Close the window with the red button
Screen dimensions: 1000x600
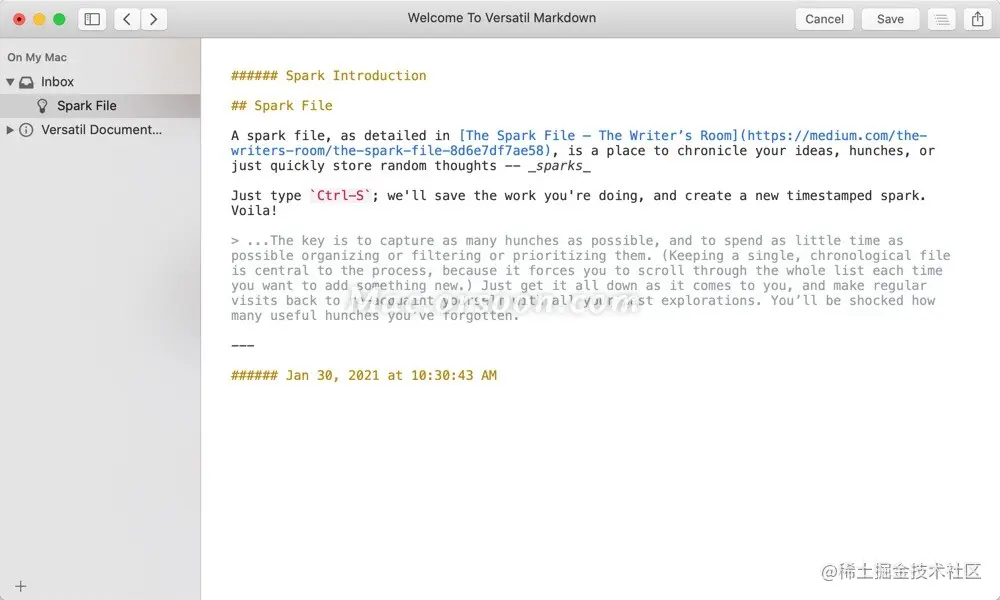pyautogui.click(x=19, y=19)
